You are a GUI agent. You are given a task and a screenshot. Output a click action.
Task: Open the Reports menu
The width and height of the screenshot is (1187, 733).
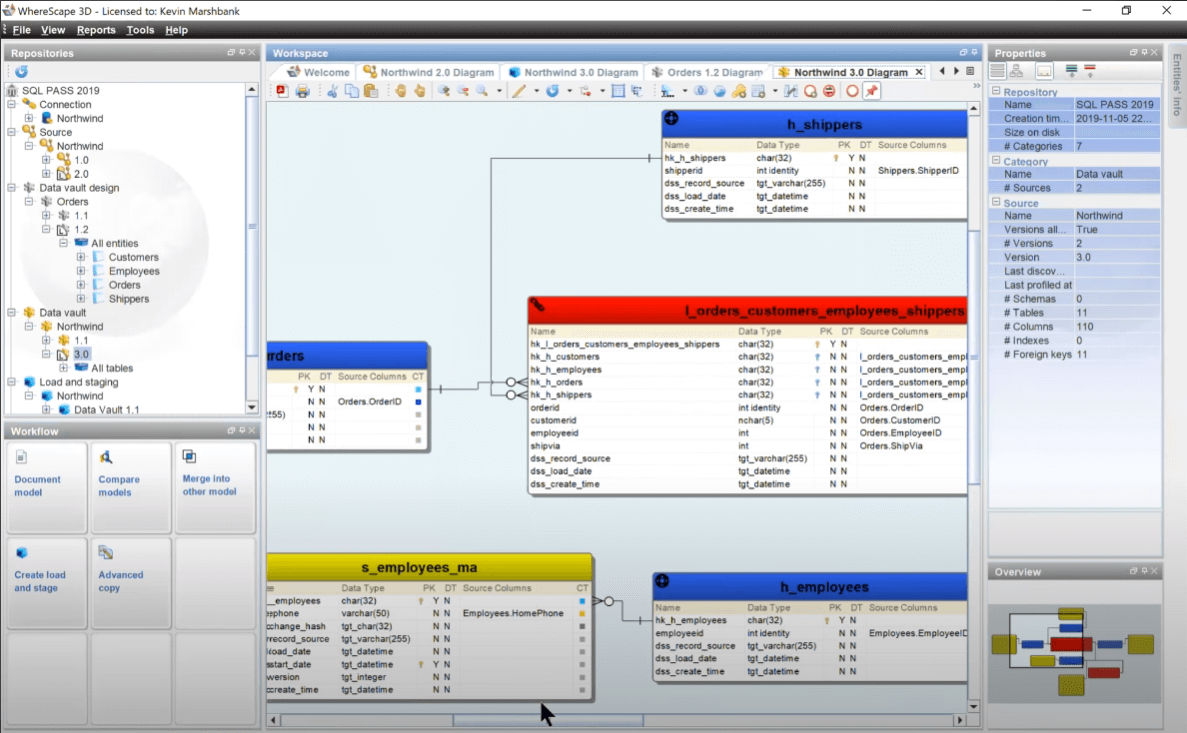[x=96, y=30]
